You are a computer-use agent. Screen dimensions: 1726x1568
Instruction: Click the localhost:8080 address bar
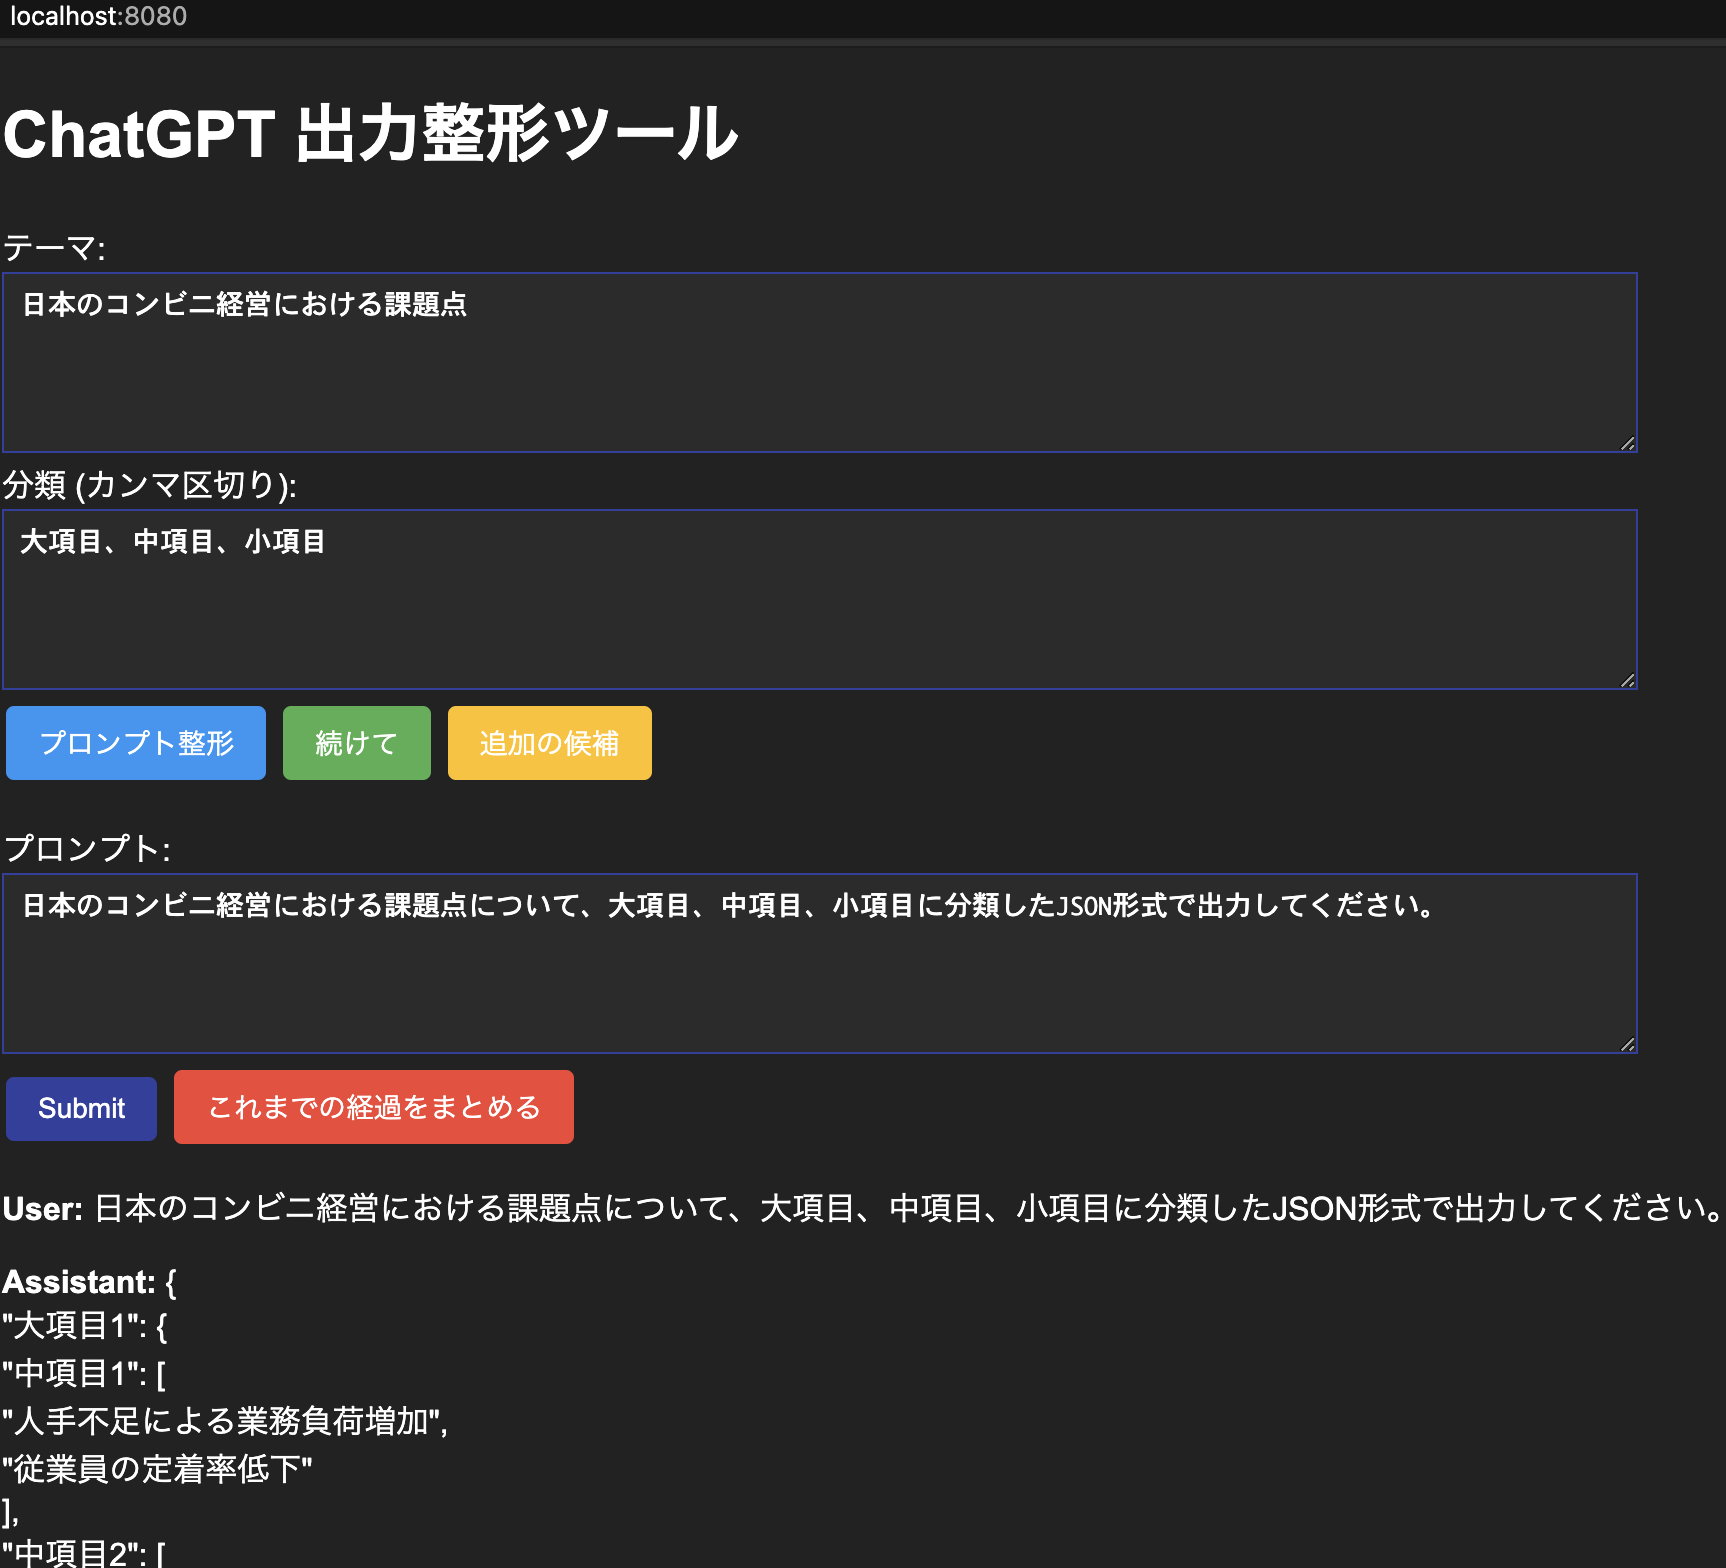pyautogui.click(x=100, y=15)
